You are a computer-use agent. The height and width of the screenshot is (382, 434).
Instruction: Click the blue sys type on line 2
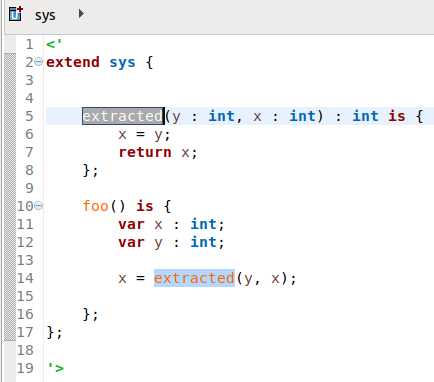point(122,63)
